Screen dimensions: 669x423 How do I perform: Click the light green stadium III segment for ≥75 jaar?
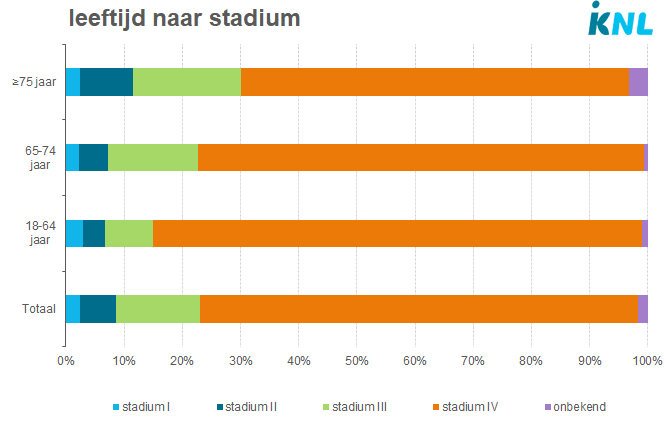(187, 82)
